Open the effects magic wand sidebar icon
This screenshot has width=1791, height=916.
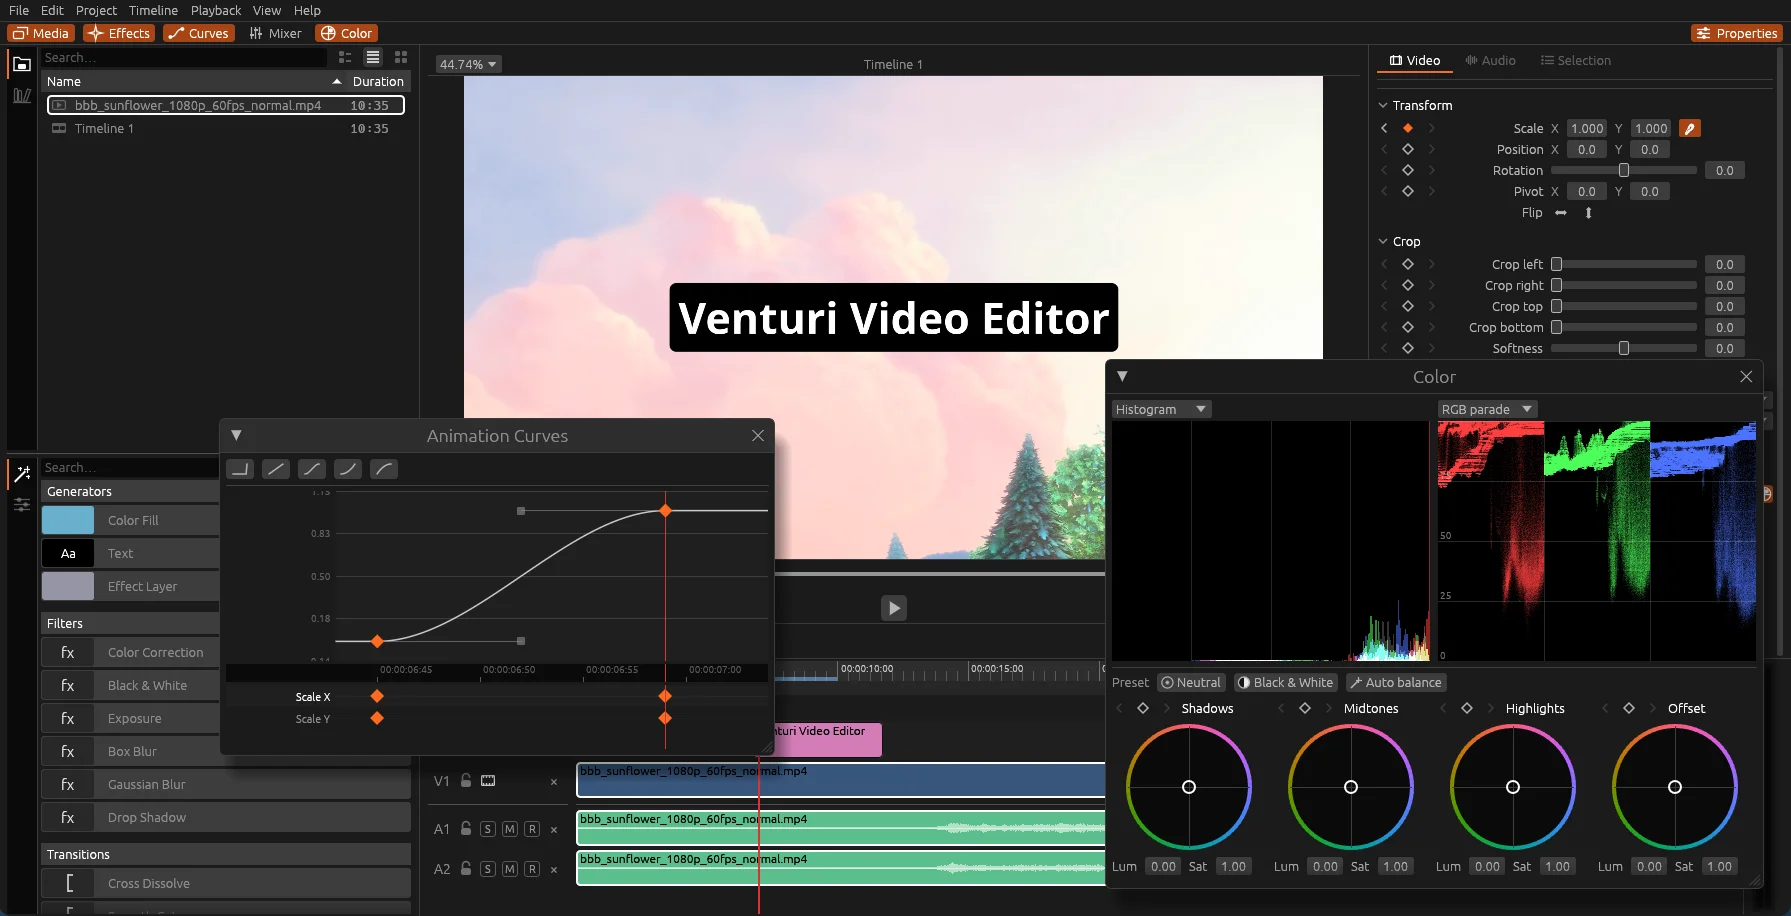tap(22, 474)
